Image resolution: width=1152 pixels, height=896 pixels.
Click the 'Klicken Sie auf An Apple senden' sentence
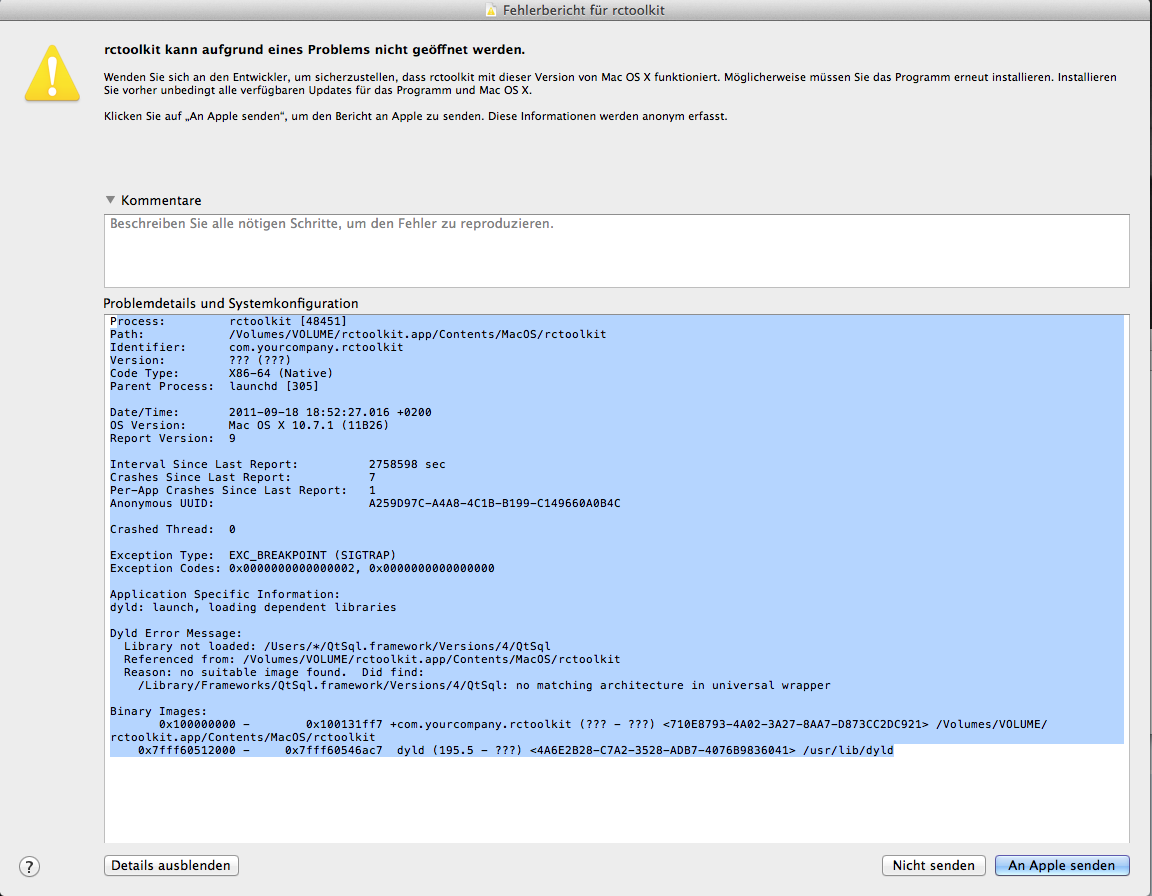[415, 116]
